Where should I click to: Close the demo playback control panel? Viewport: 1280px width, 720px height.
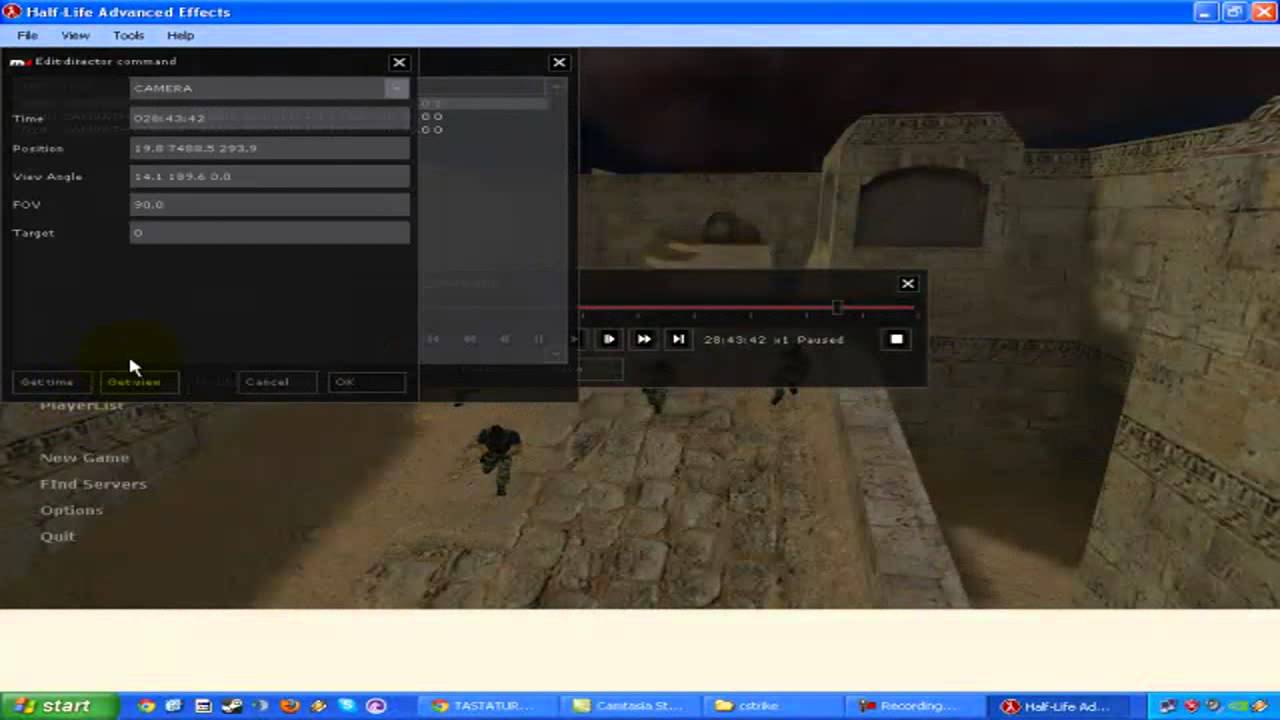(908, 284)
